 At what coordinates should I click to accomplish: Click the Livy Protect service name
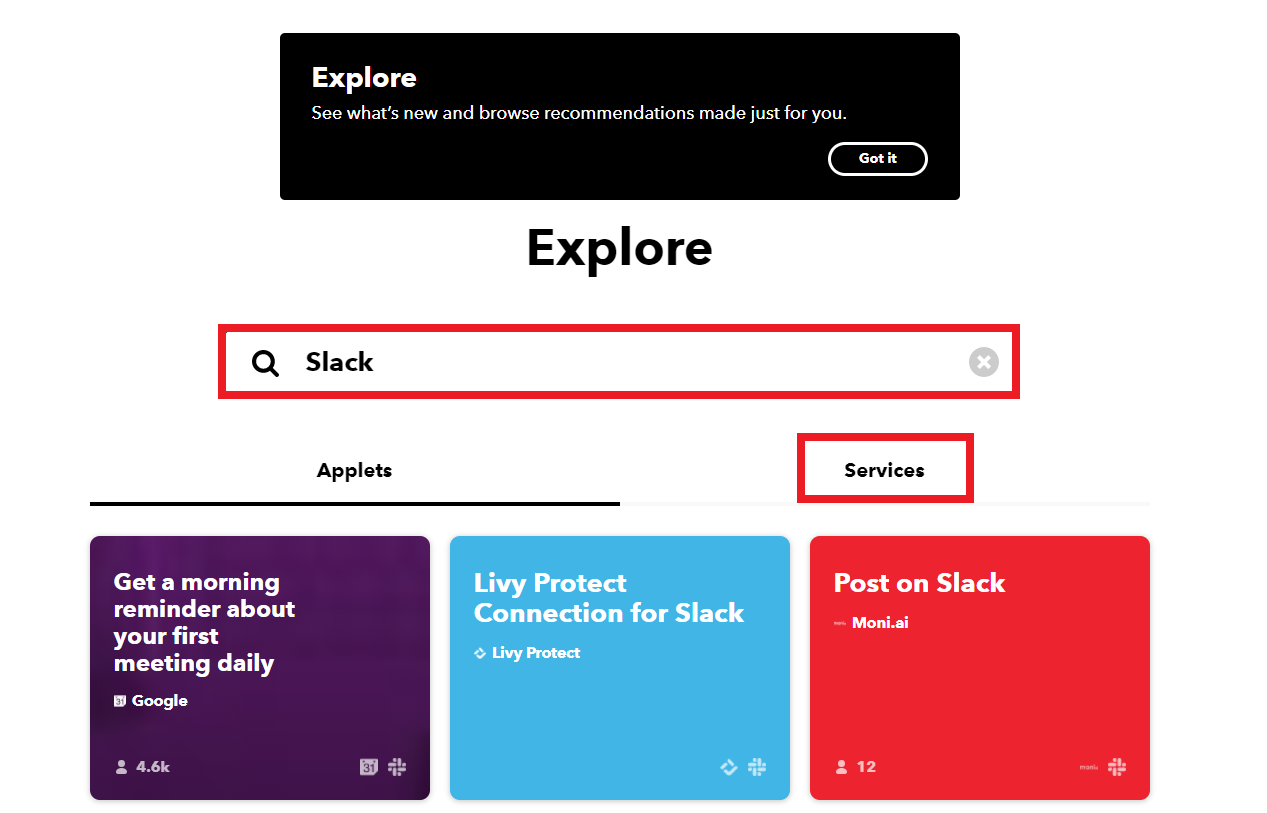click(x=537, y=652)
